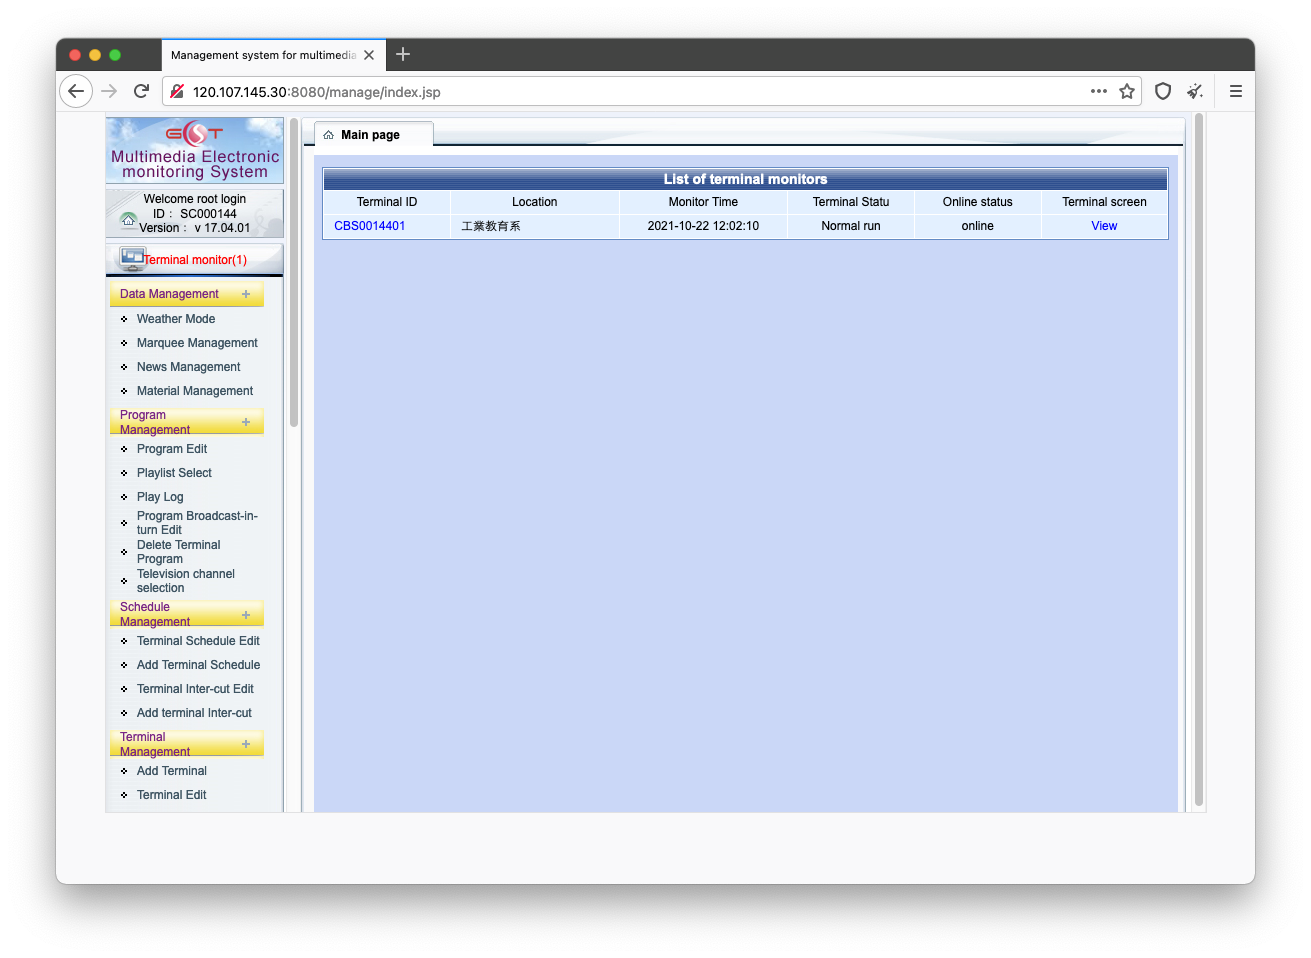Expand the Terminal Management plus icon
This screenshot has width=1311, height=958.
(x=246, y=744)
